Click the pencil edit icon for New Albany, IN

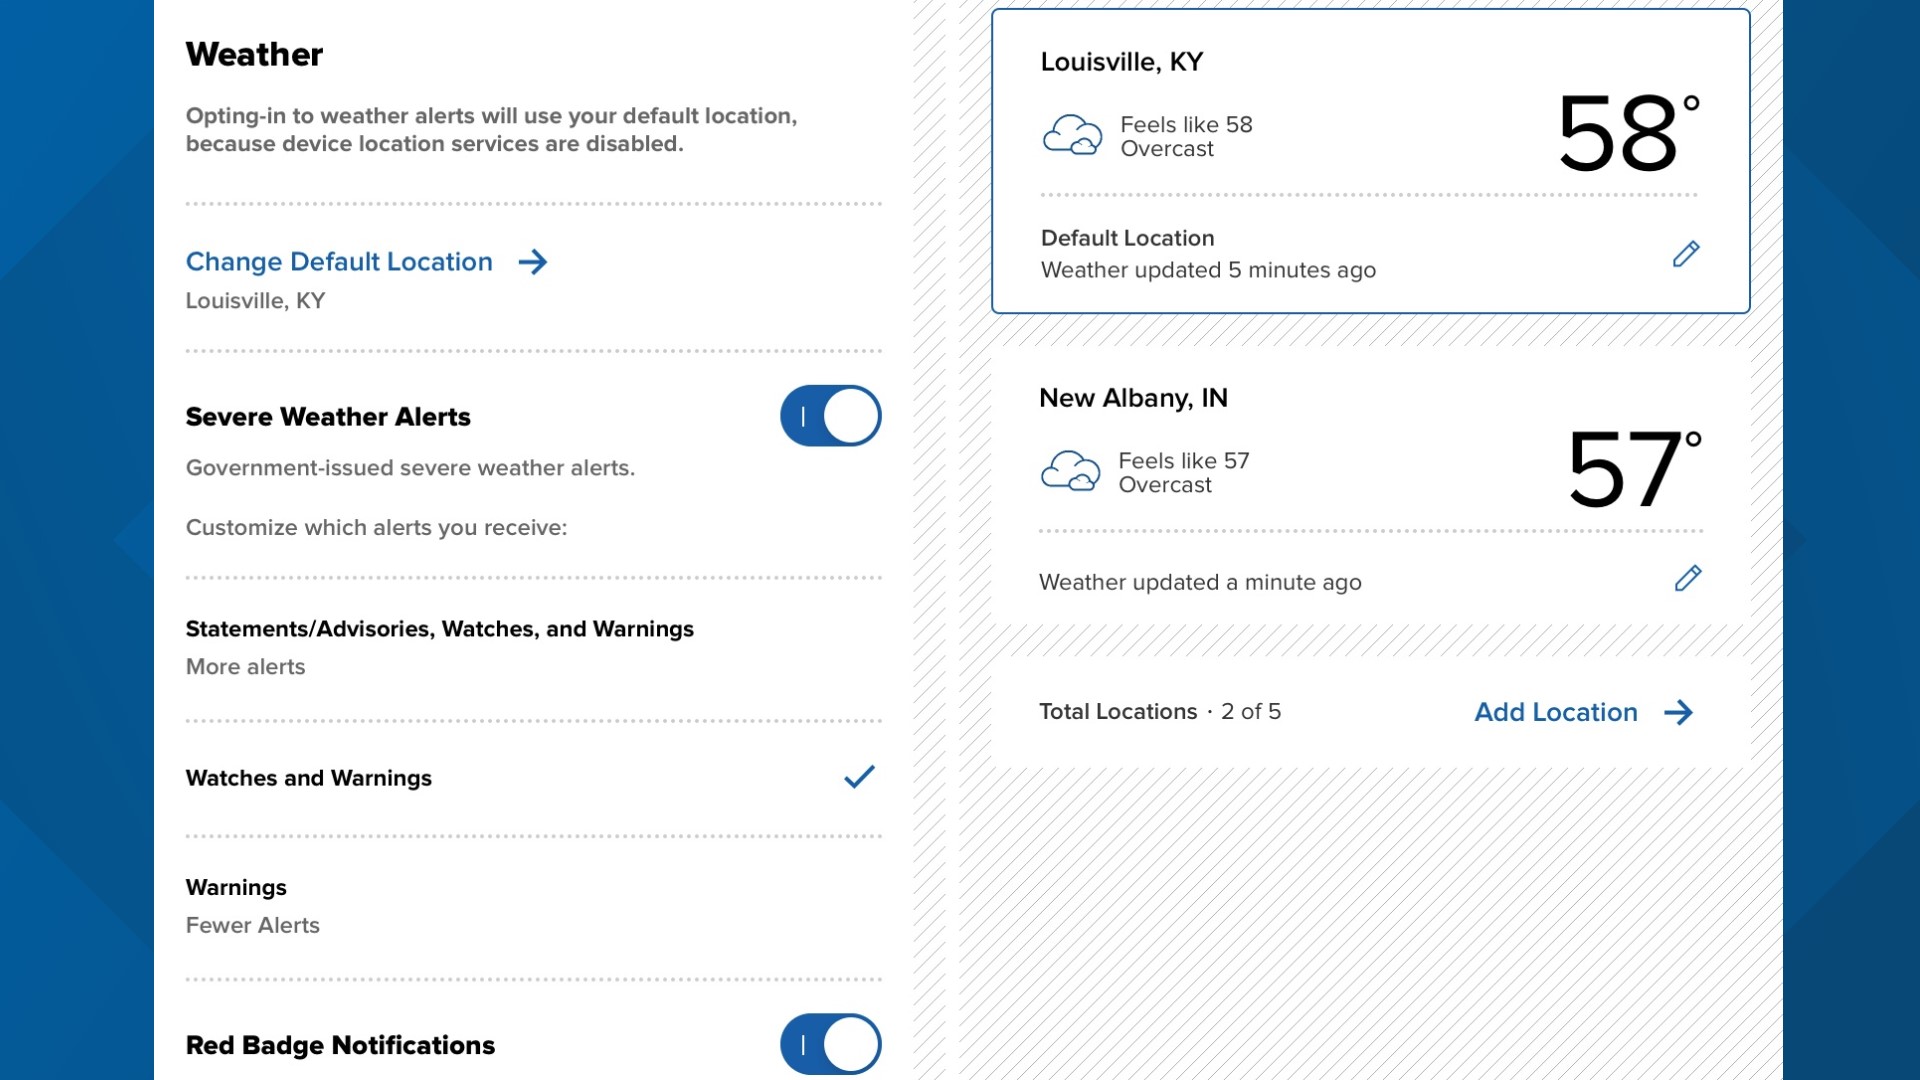click(x=1688, y=578)
